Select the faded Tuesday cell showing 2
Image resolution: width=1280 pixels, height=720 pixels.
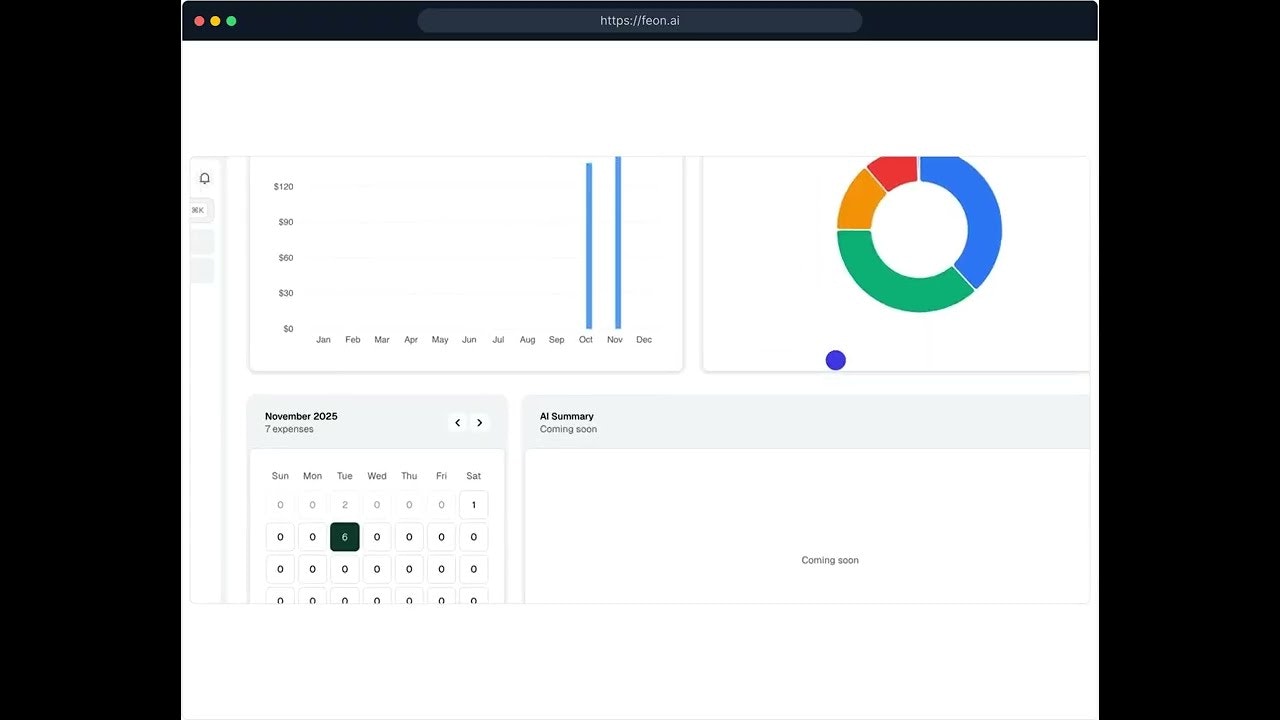click(345, 505)
